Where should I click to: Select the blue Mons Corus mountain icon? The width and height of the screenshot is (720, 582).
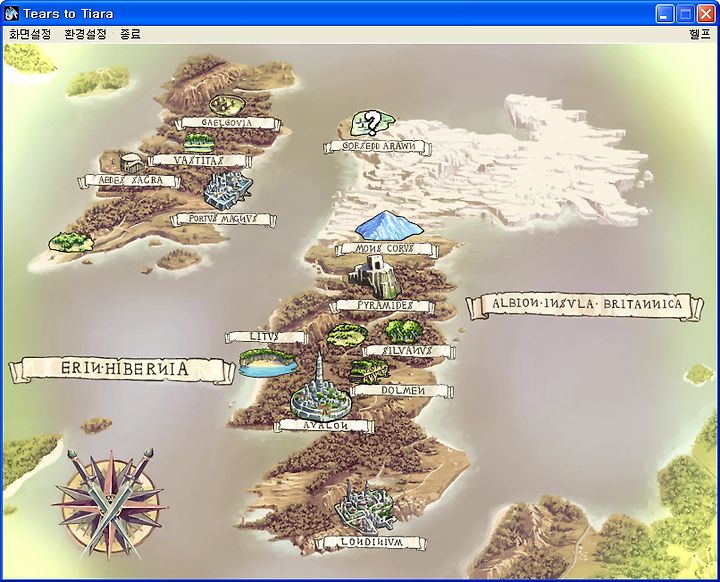388,226
